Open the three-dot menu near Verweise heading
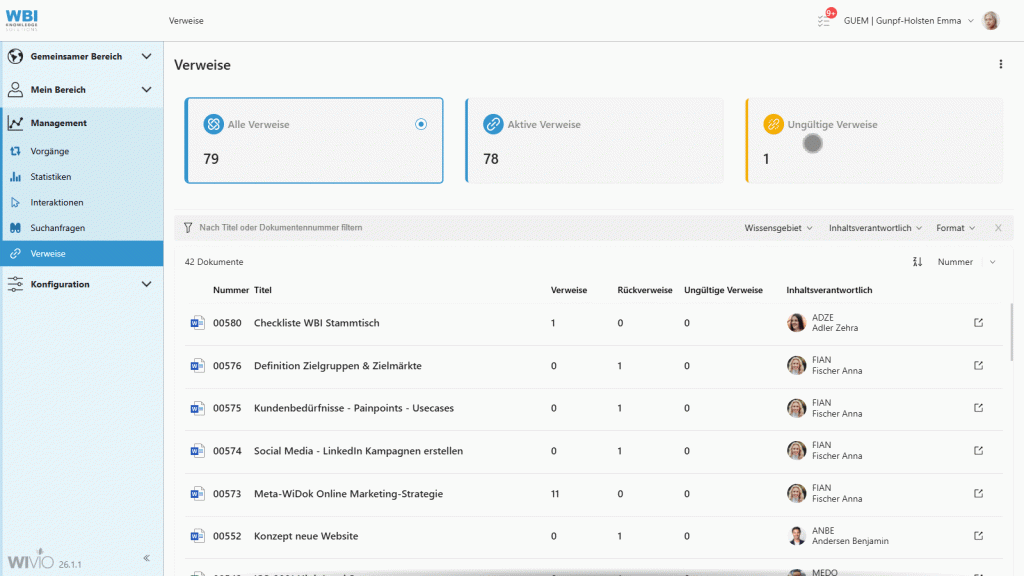Image resolution: width=1024 pixels, height=576 pixels. pos(1000,63)
